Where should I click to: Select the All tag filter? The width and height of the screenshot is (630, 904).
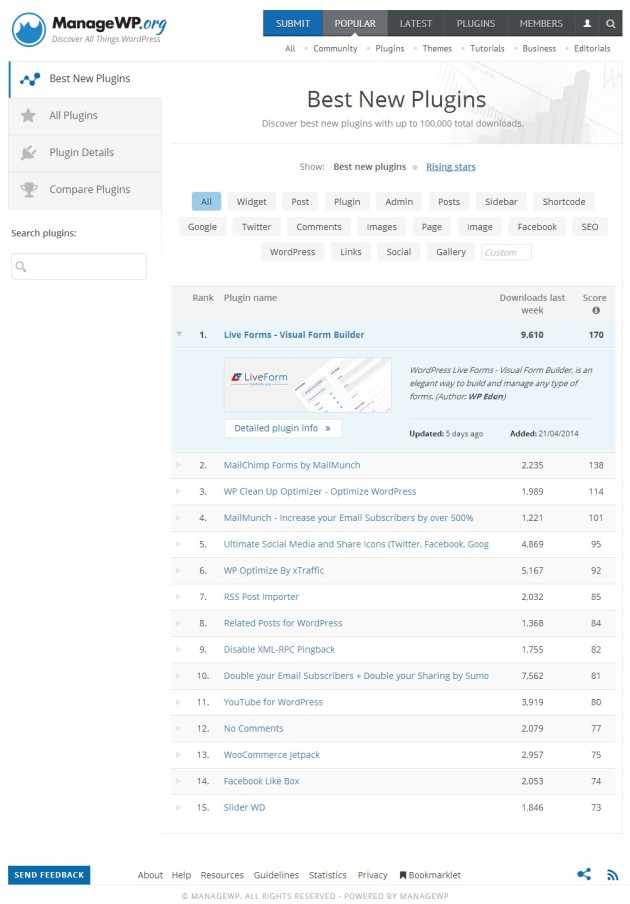pos(206,202)
